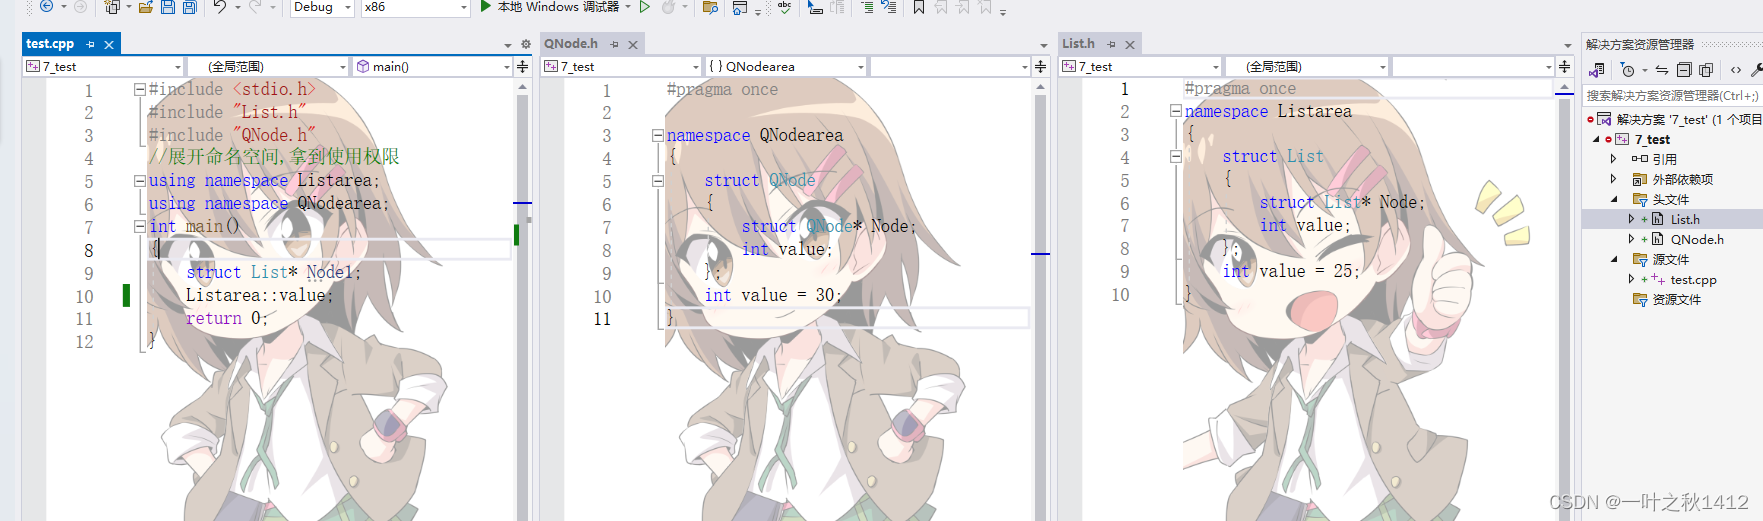
Task: Switch to the QNode.h tab
Action: point(571,44)
